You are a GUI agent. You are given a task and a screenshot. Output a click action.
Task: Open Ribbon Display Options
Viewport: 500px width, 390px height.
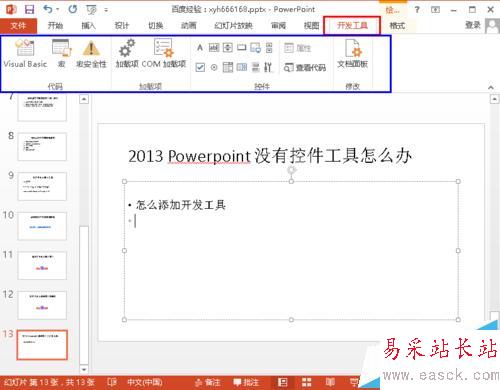coord(435,10)
